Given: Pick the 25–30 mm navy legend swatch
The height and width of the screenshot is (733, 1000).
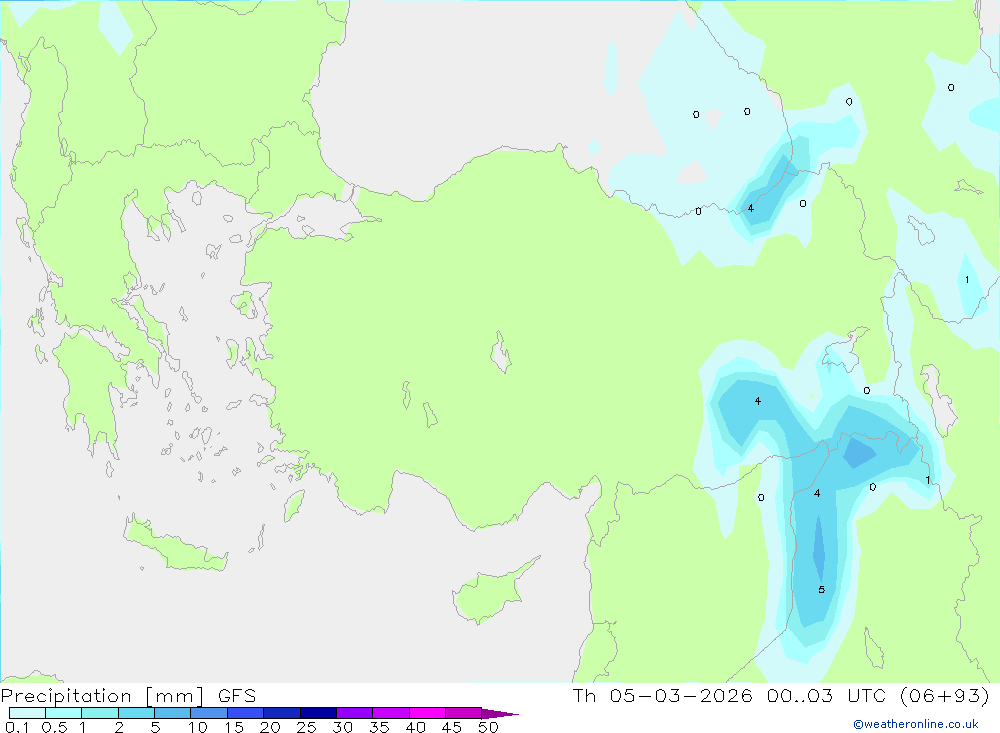Looking at the screenshot, I should [x=318, y=713].
